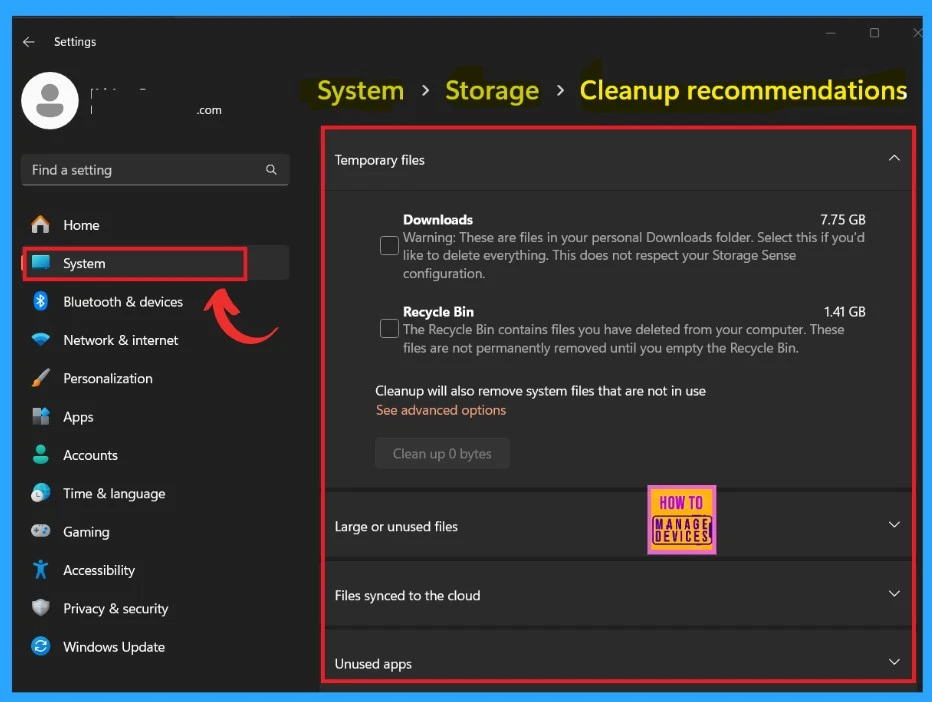This screenshot has width=932, height=702.
Task: Go to Accessibility settings
Action: [x=155, y=569]
